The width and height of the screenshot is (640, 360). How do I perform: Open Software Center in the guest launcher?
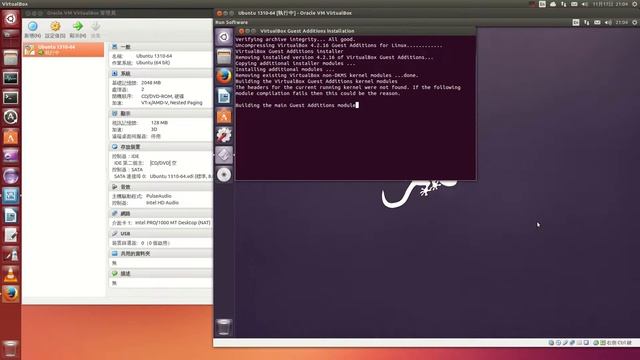tap(224, 116)
